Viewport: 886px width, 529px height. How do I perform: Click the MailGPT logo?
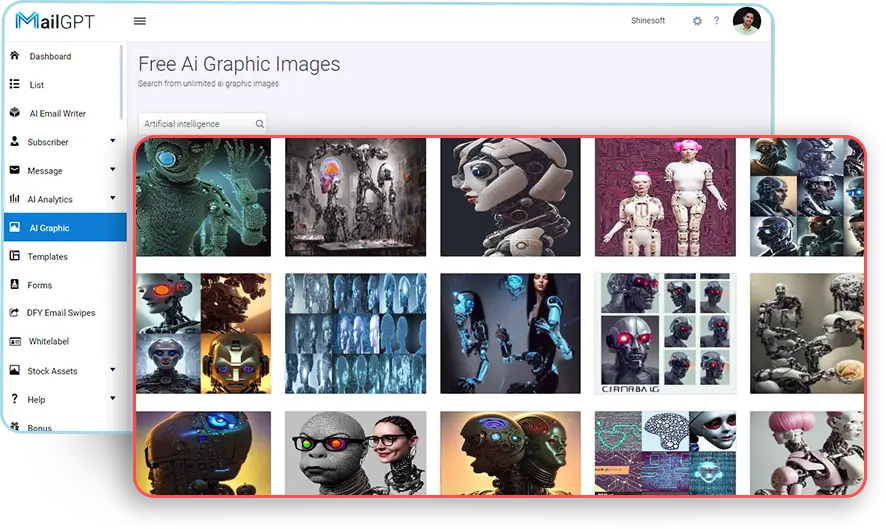(x=55, y=21)
